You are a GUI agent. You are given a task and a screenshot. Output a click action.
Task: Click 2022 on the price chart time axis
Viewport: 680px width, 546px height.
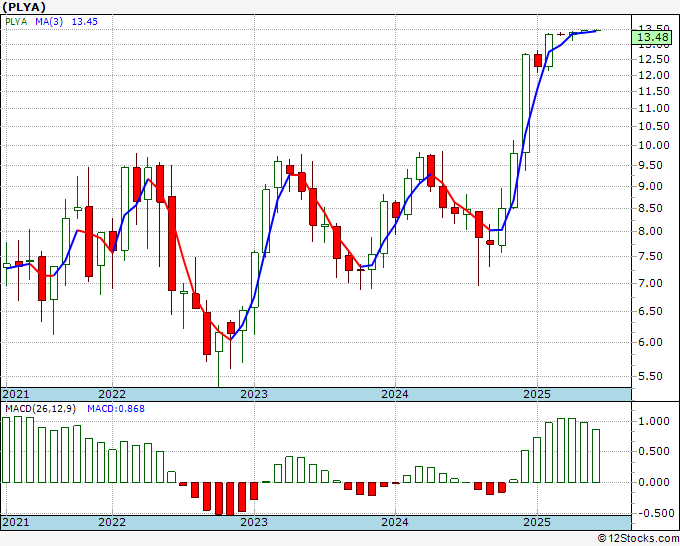(x=112, y=394)
